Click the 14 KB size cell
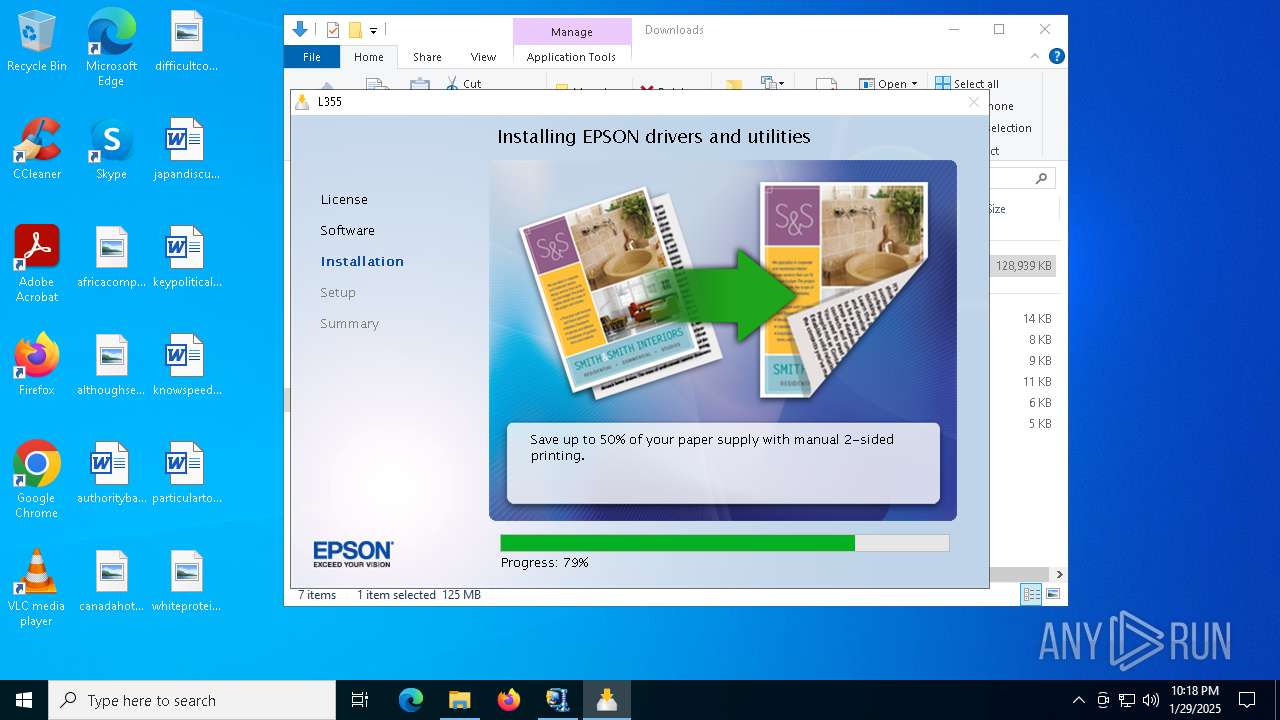Viewport: 1280px width, 720px height. click(1037, 319)
